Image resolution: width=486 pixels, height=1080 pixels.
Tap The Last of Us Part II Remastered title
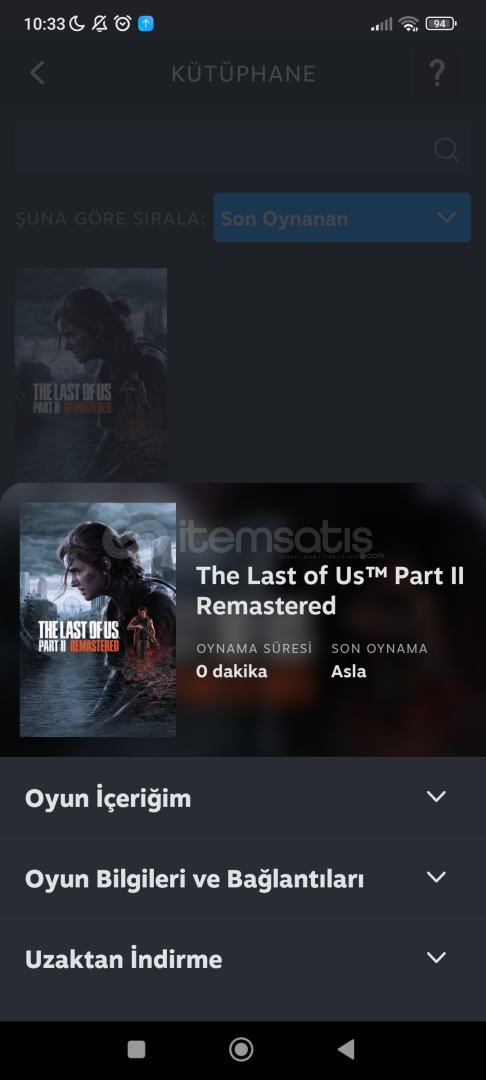(x=330, y=591)
